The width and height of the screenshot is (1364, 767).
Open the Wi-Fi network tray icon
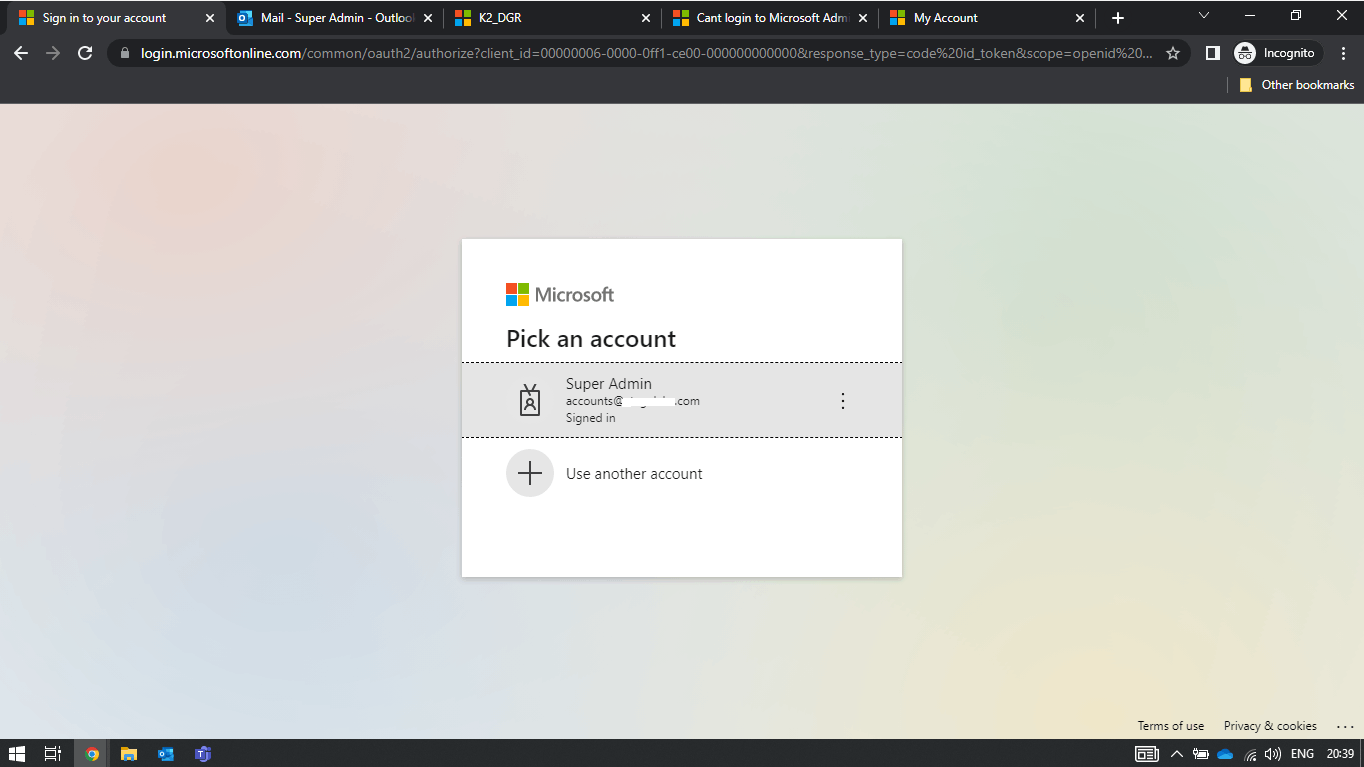pos(1250,754)
